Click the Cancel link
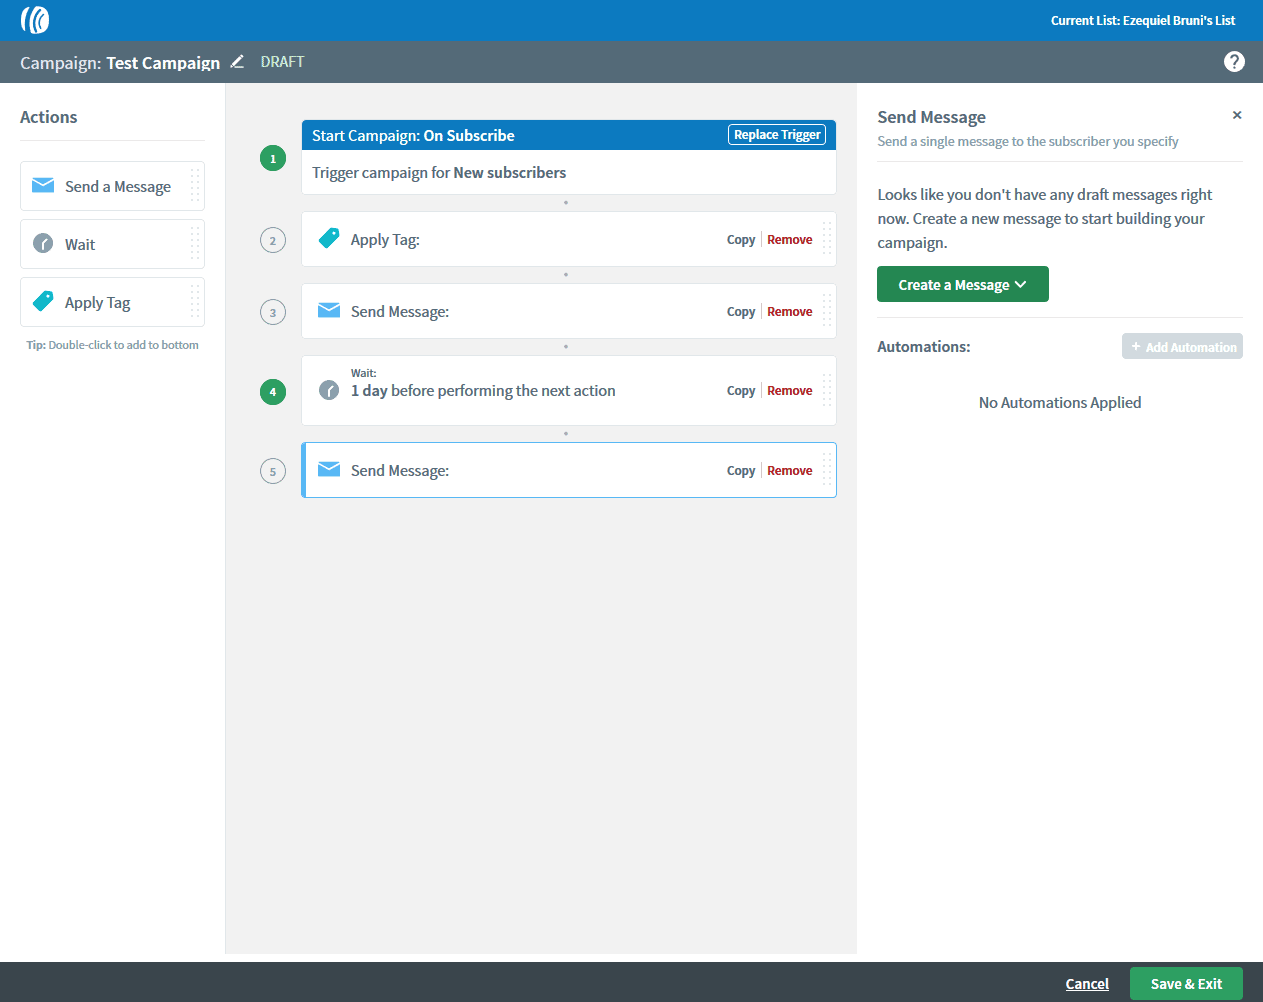1263x1002 pixels. tap(1087, 983)
